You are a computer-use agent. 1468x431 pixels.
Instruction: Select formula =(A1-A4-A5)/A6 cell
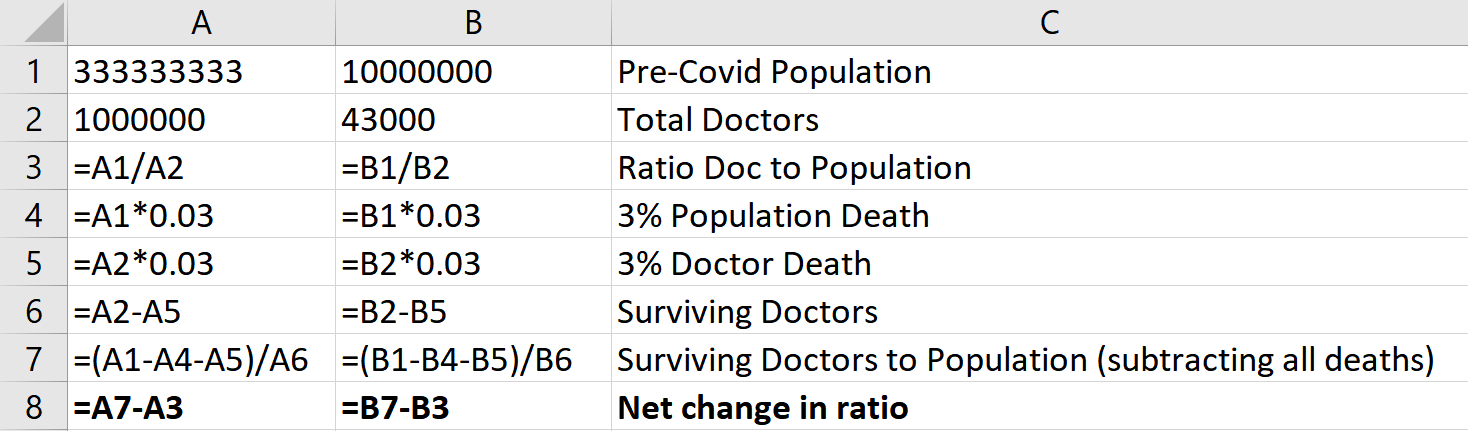201,359
